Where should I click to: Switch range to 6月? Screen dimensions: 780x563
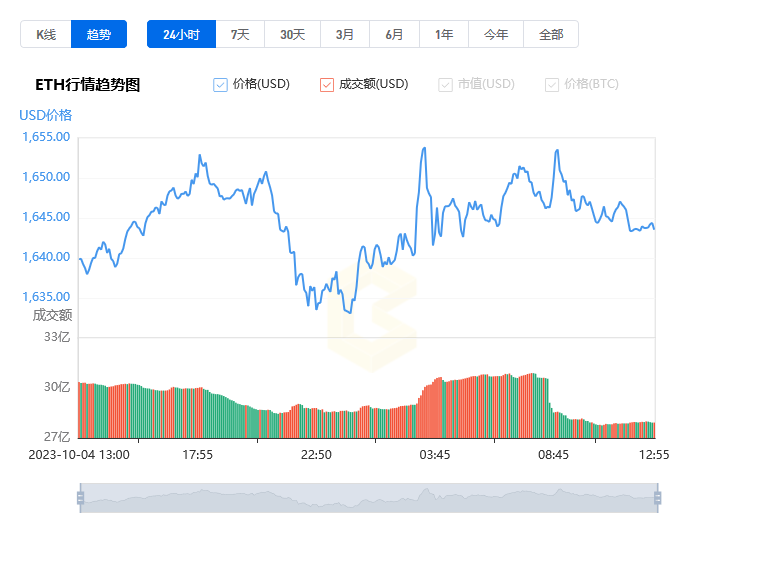[x=394, y=34]
